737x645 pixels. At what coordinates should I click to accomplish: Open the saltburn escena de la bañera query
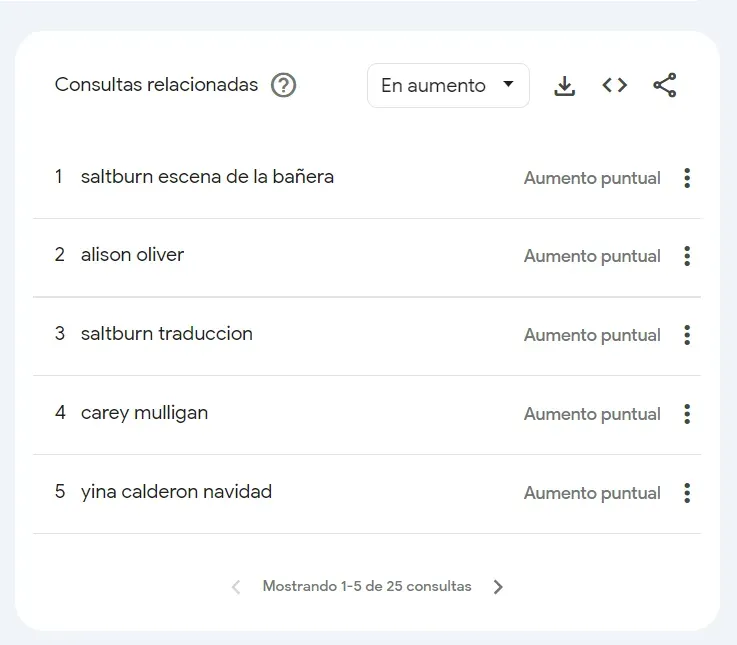click(207, 177)
